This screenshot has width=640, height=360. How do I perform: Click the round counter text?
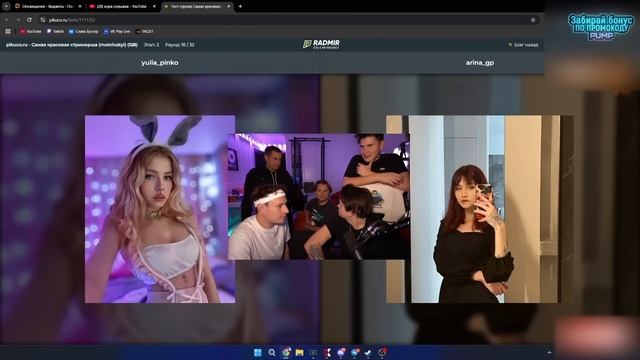180,45
